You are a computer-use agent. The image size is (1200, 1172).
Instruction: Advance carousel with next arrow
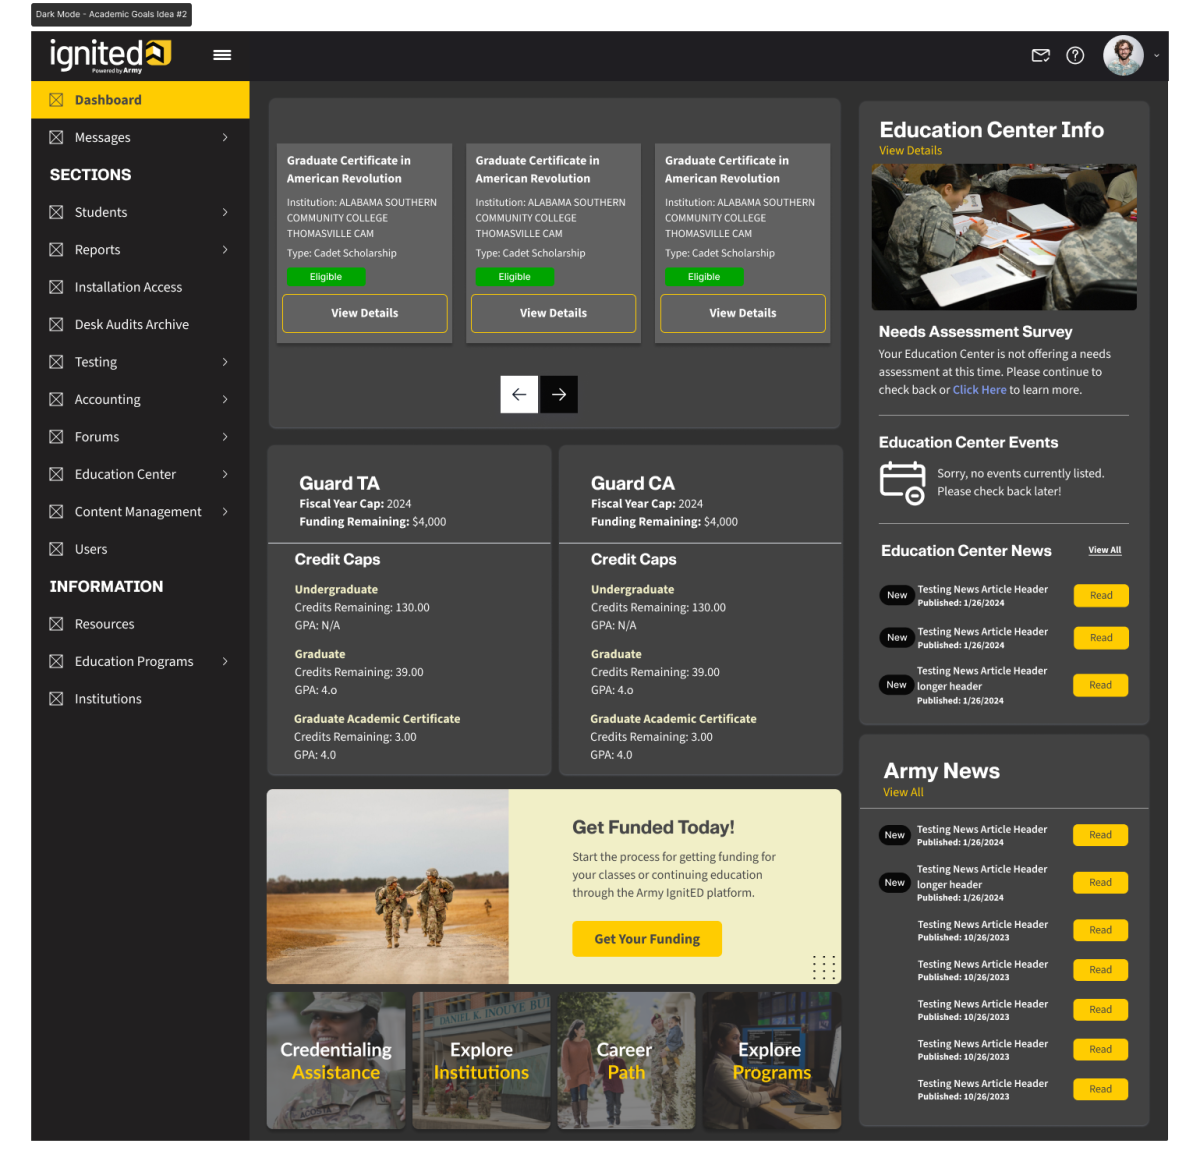pyautogui.click(x=559, y=395)
